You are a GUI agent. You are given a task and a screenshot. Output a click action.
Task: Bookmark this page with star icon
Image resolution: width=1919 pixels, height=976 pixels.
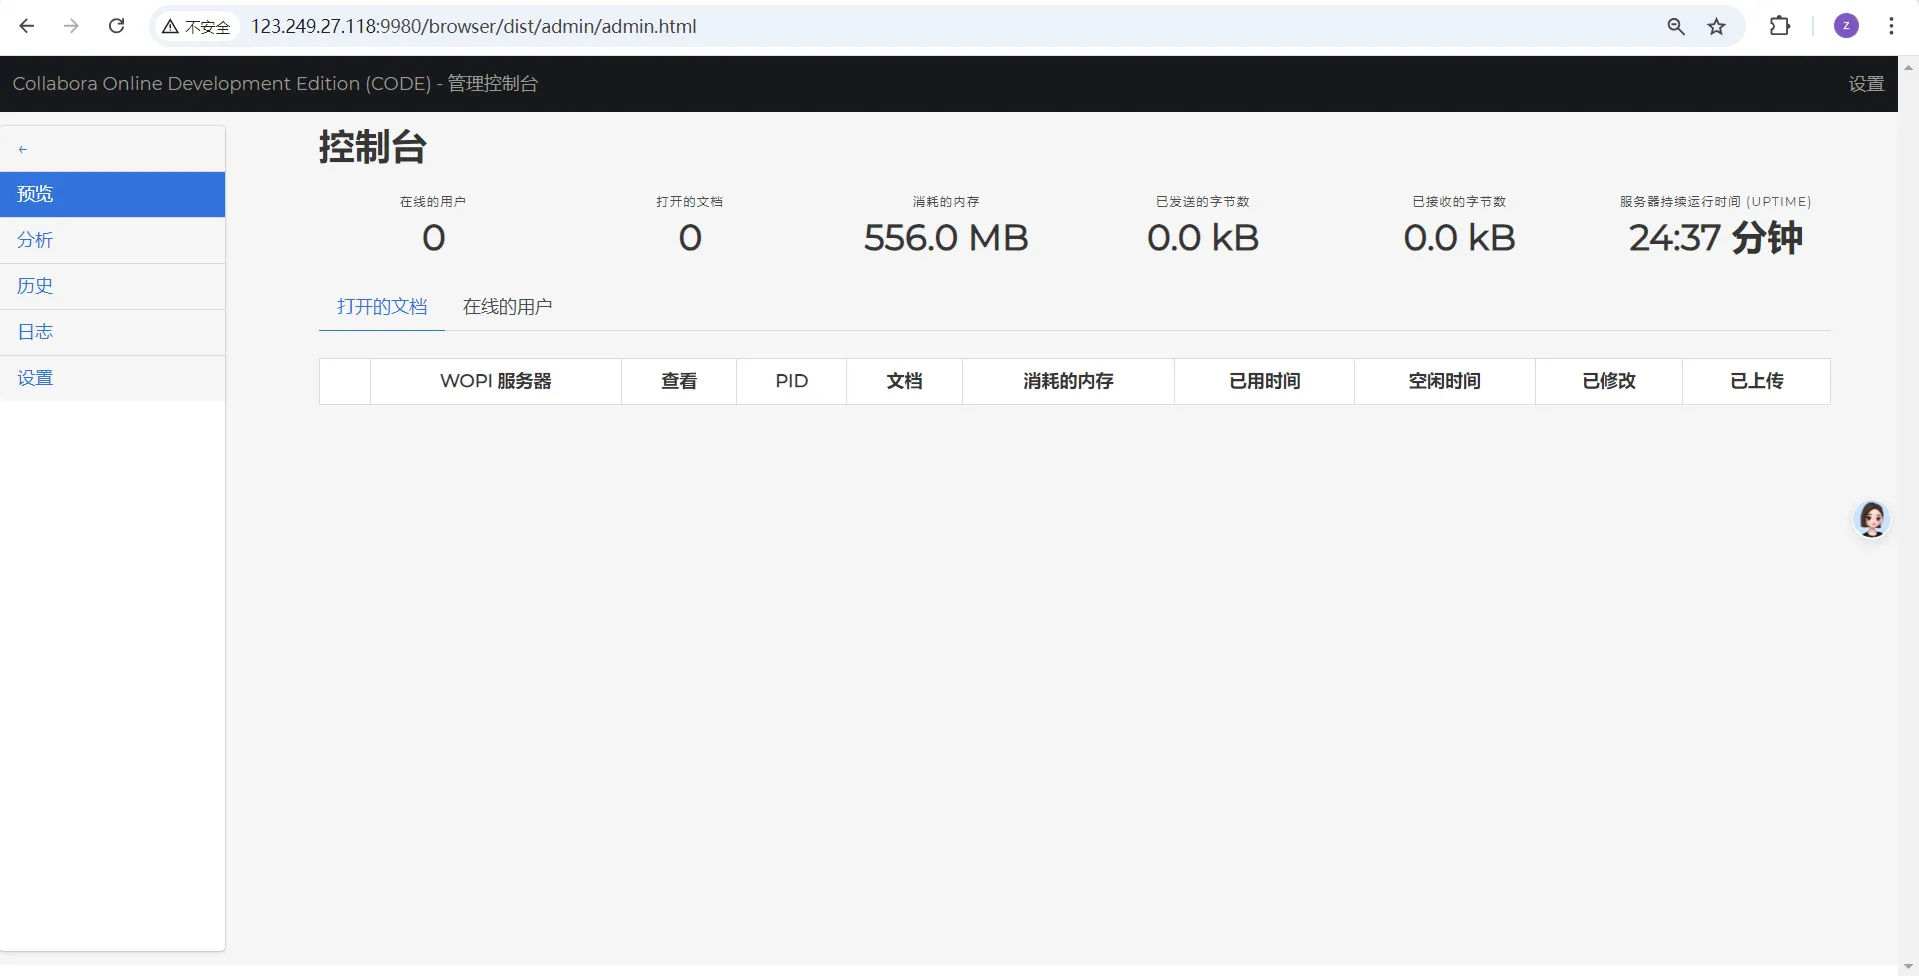point(1717,27)
